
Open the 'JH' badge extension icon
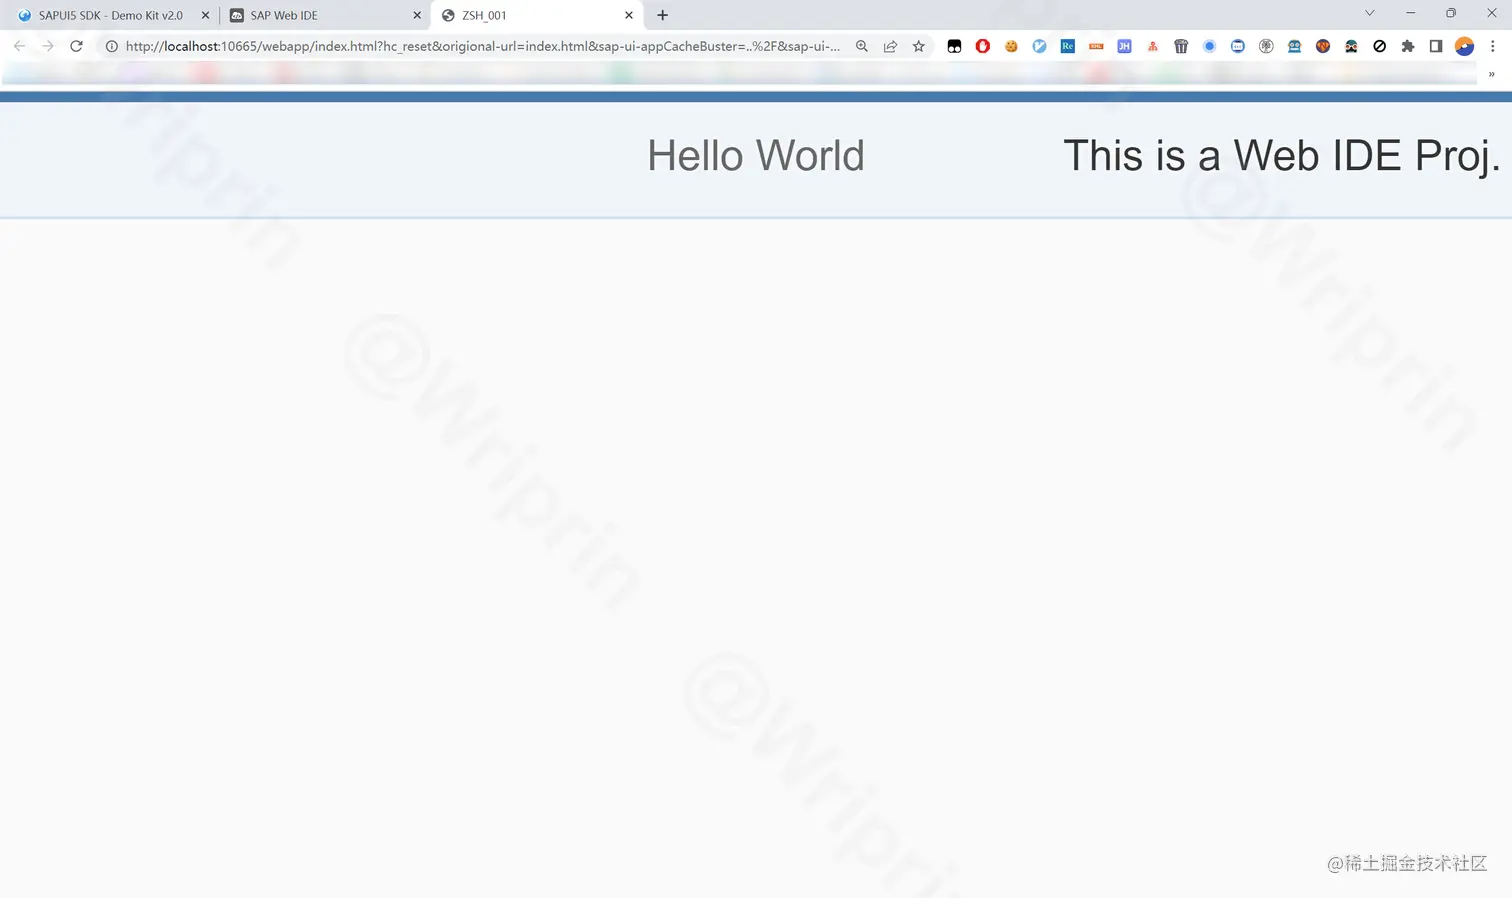point(1124,46)
